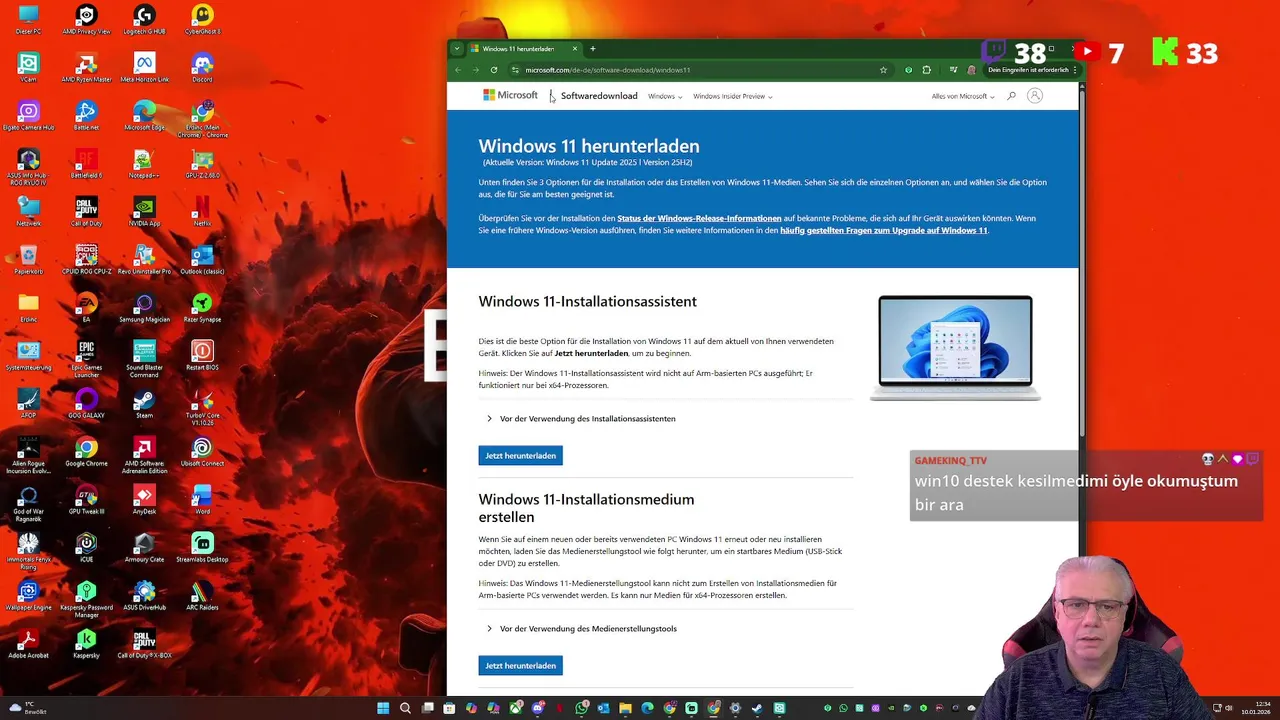1280x720 pixels.
Task: Select Streamlabs Desktop icon
Action: (202, 547)
